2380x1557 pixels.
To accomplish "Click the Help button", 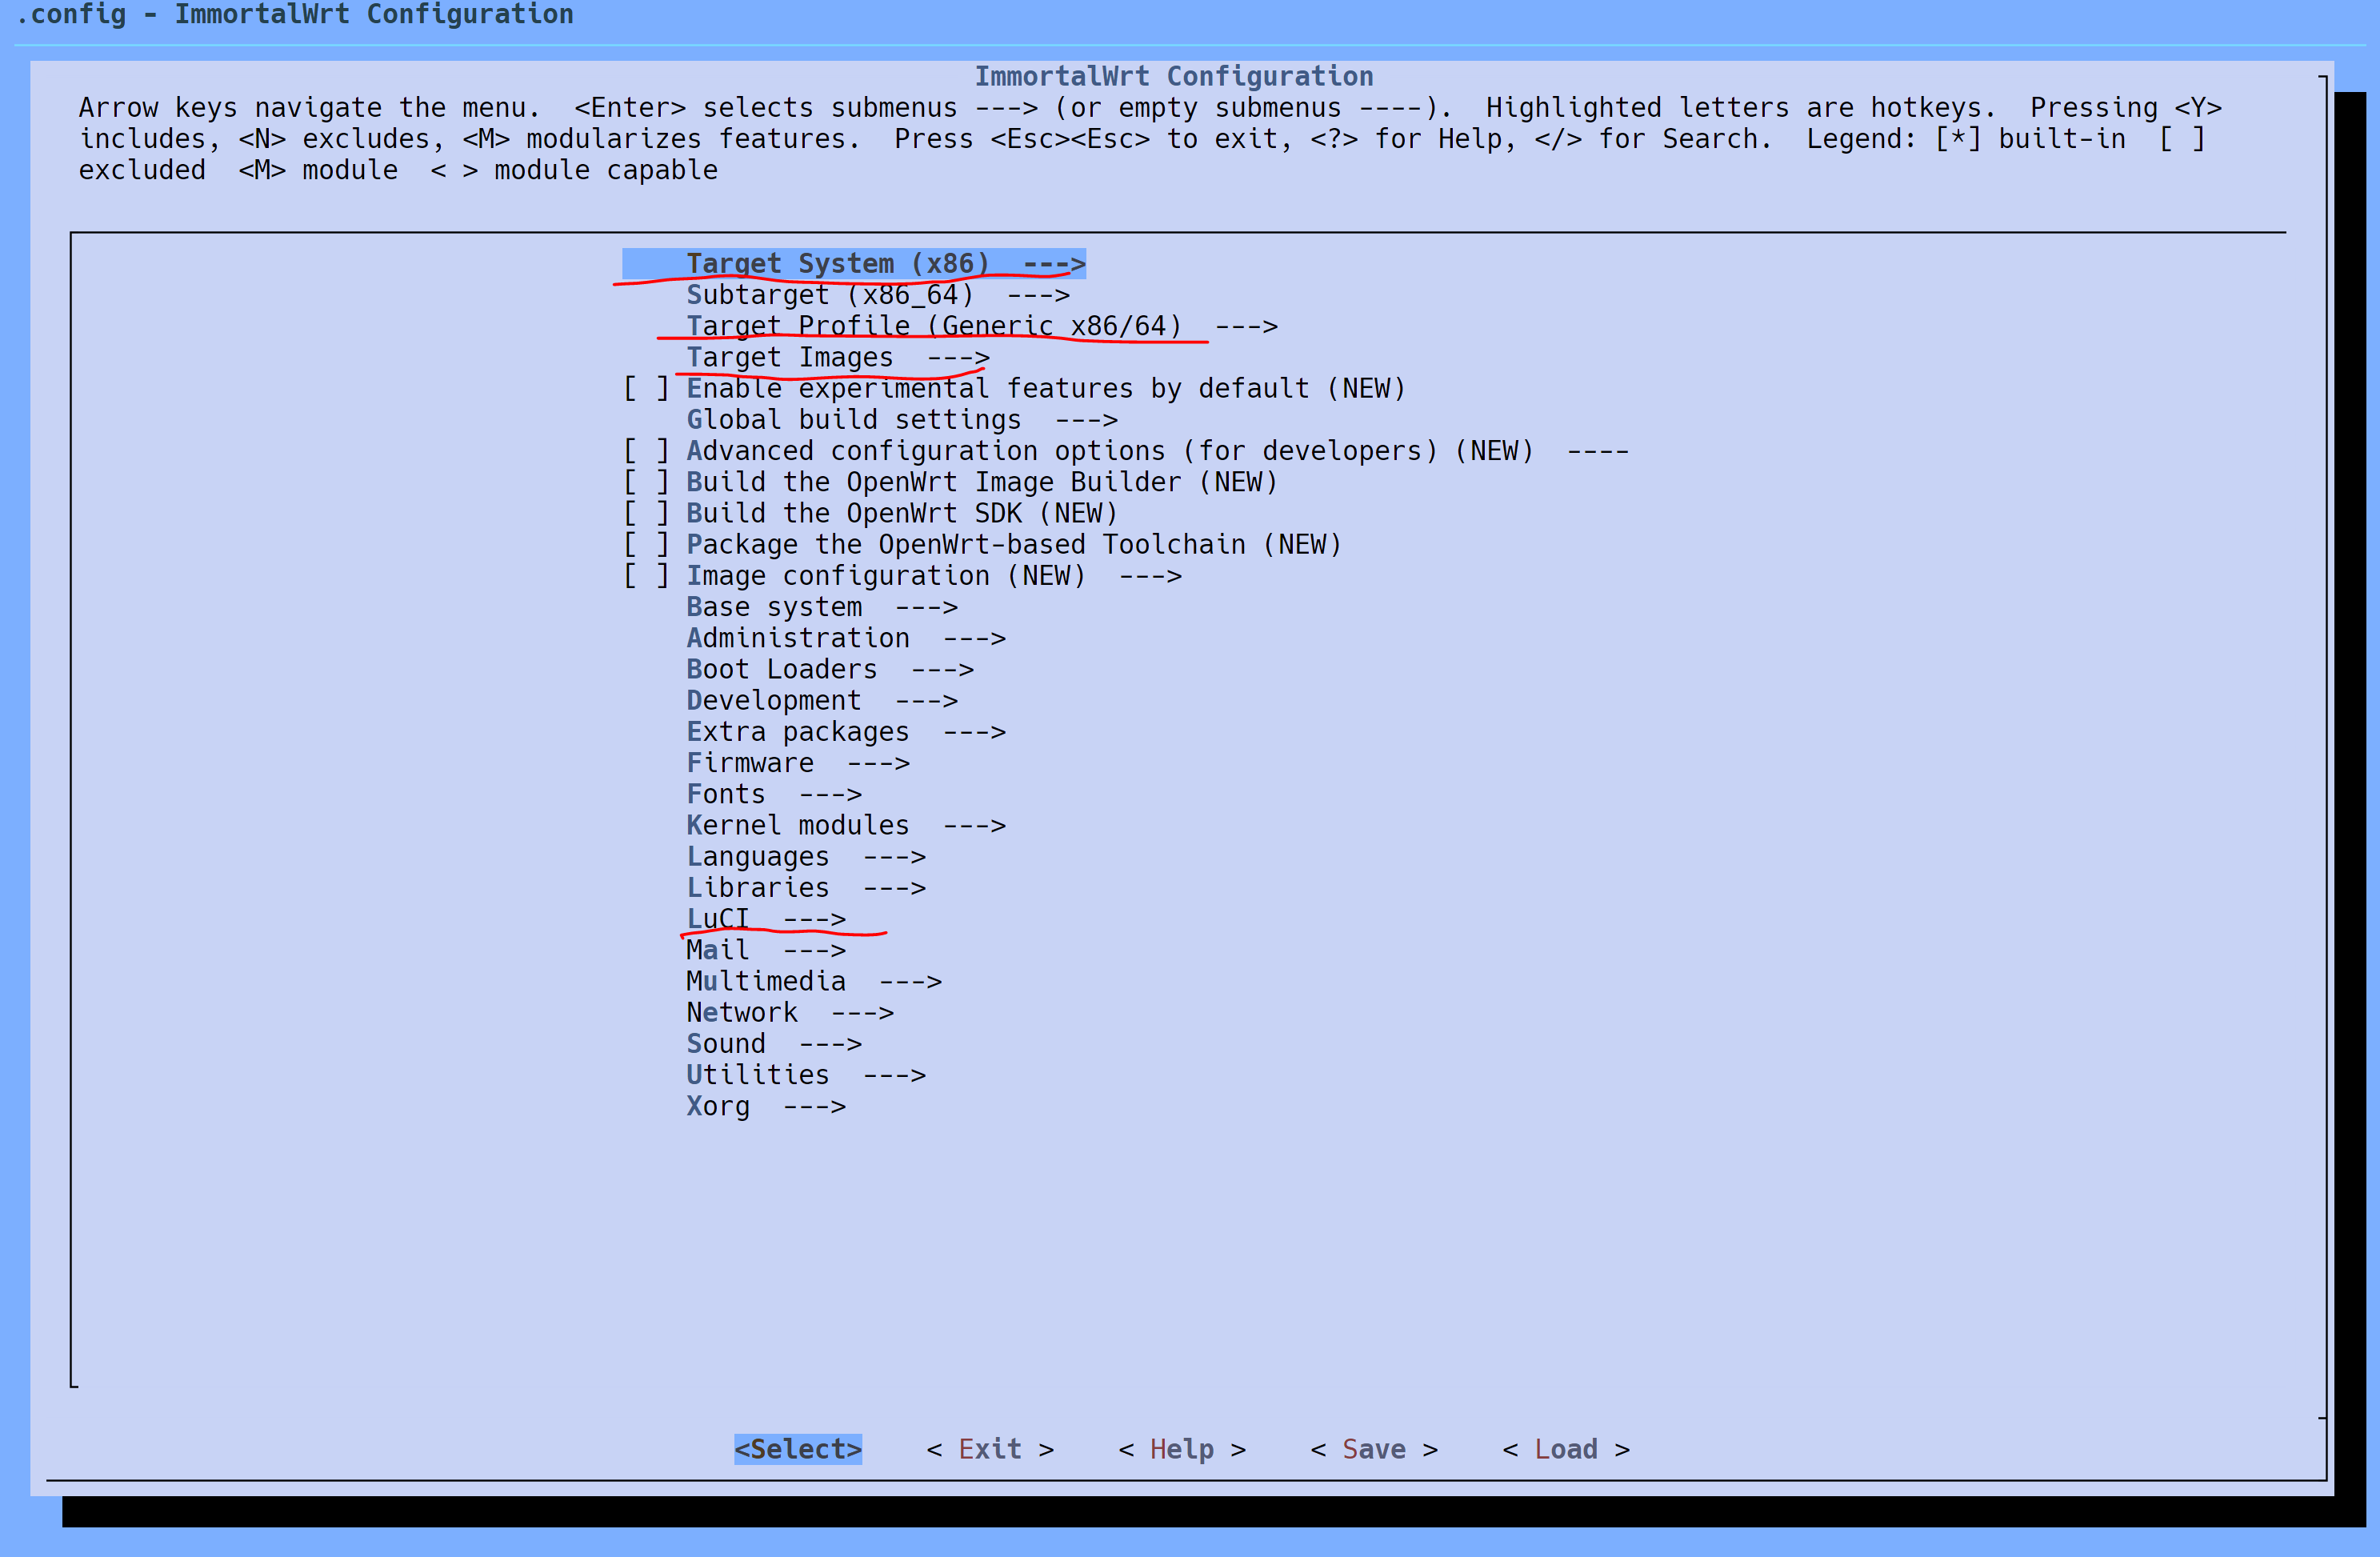I will (x=1182, y=1449).
